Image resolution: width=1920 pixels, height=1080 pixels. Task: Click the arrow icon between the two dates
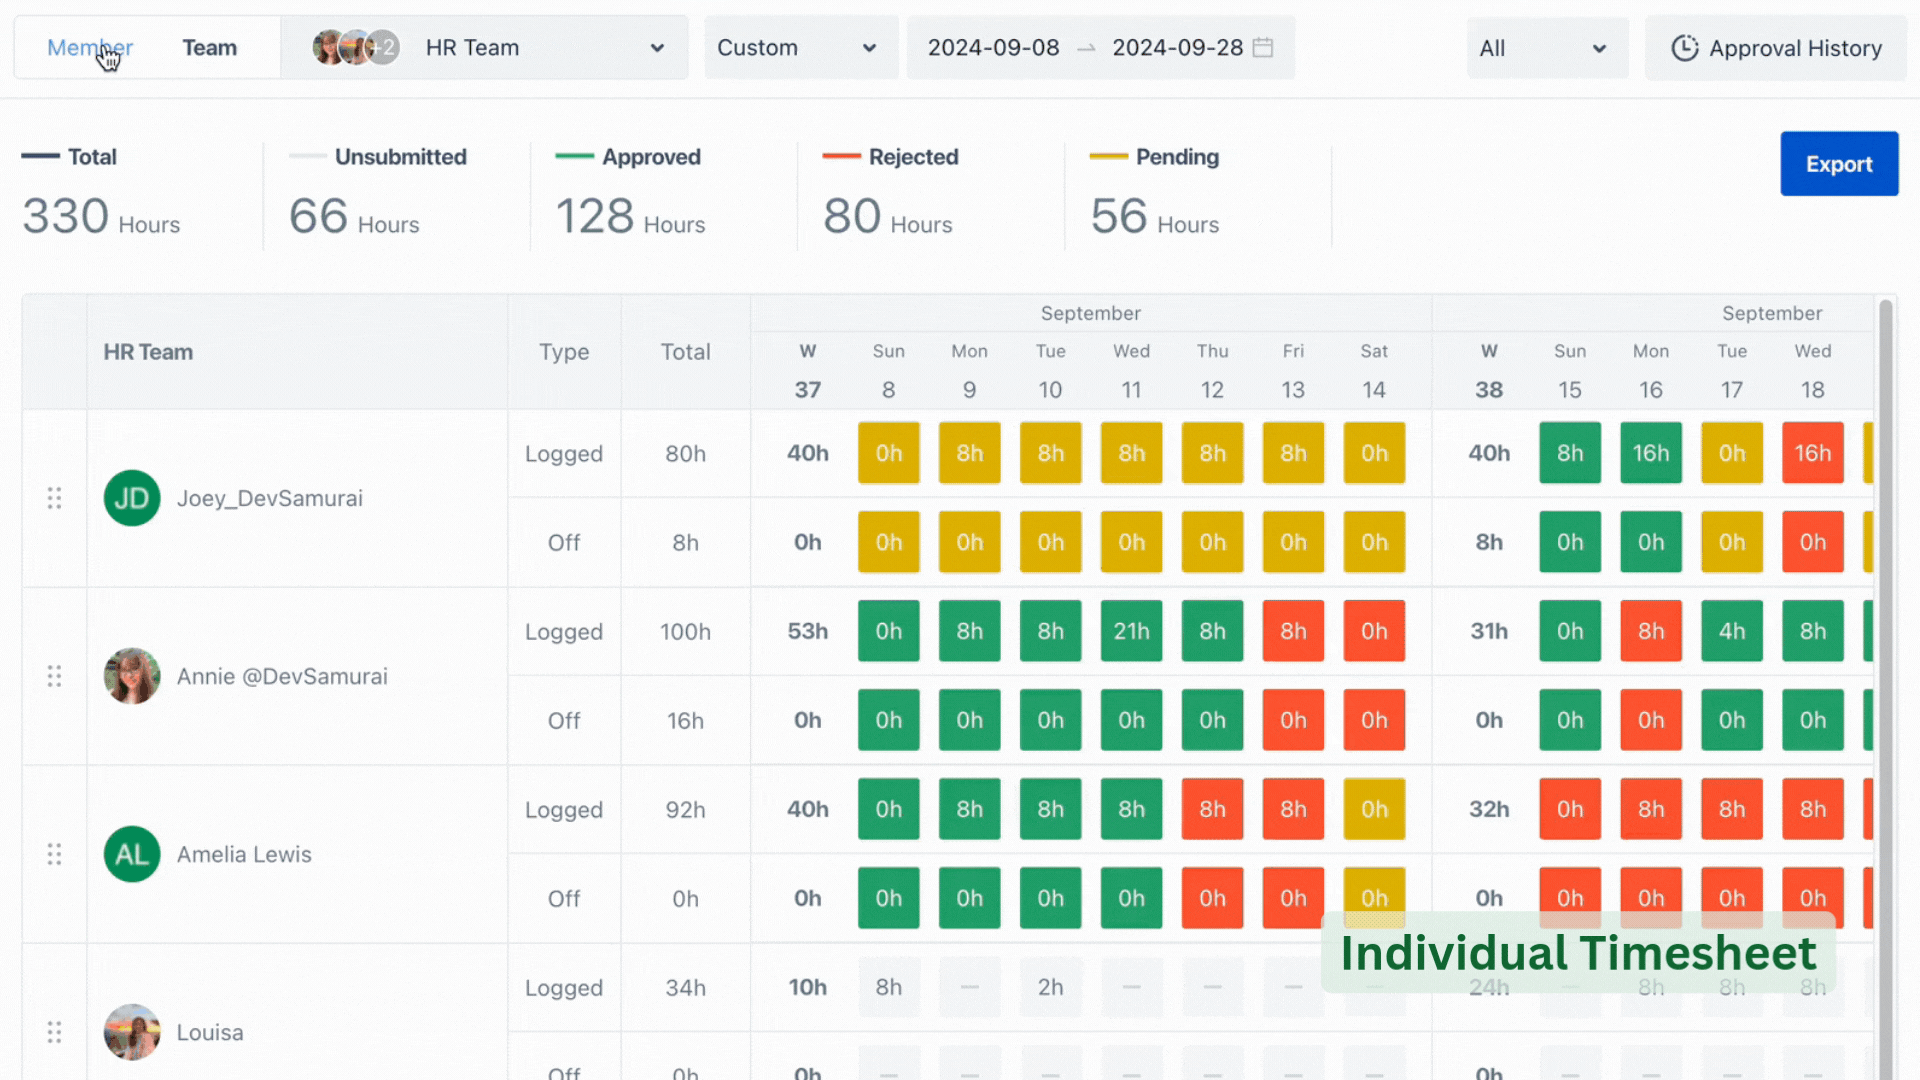(x=1086, y=48)
